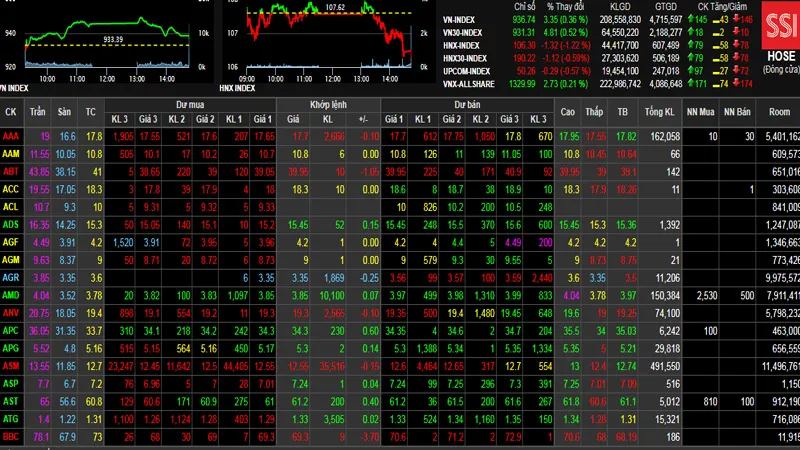Viewport: 800px width, 450px height.
Task: Click the % Thay đổi index header
Action: (565, 7)
